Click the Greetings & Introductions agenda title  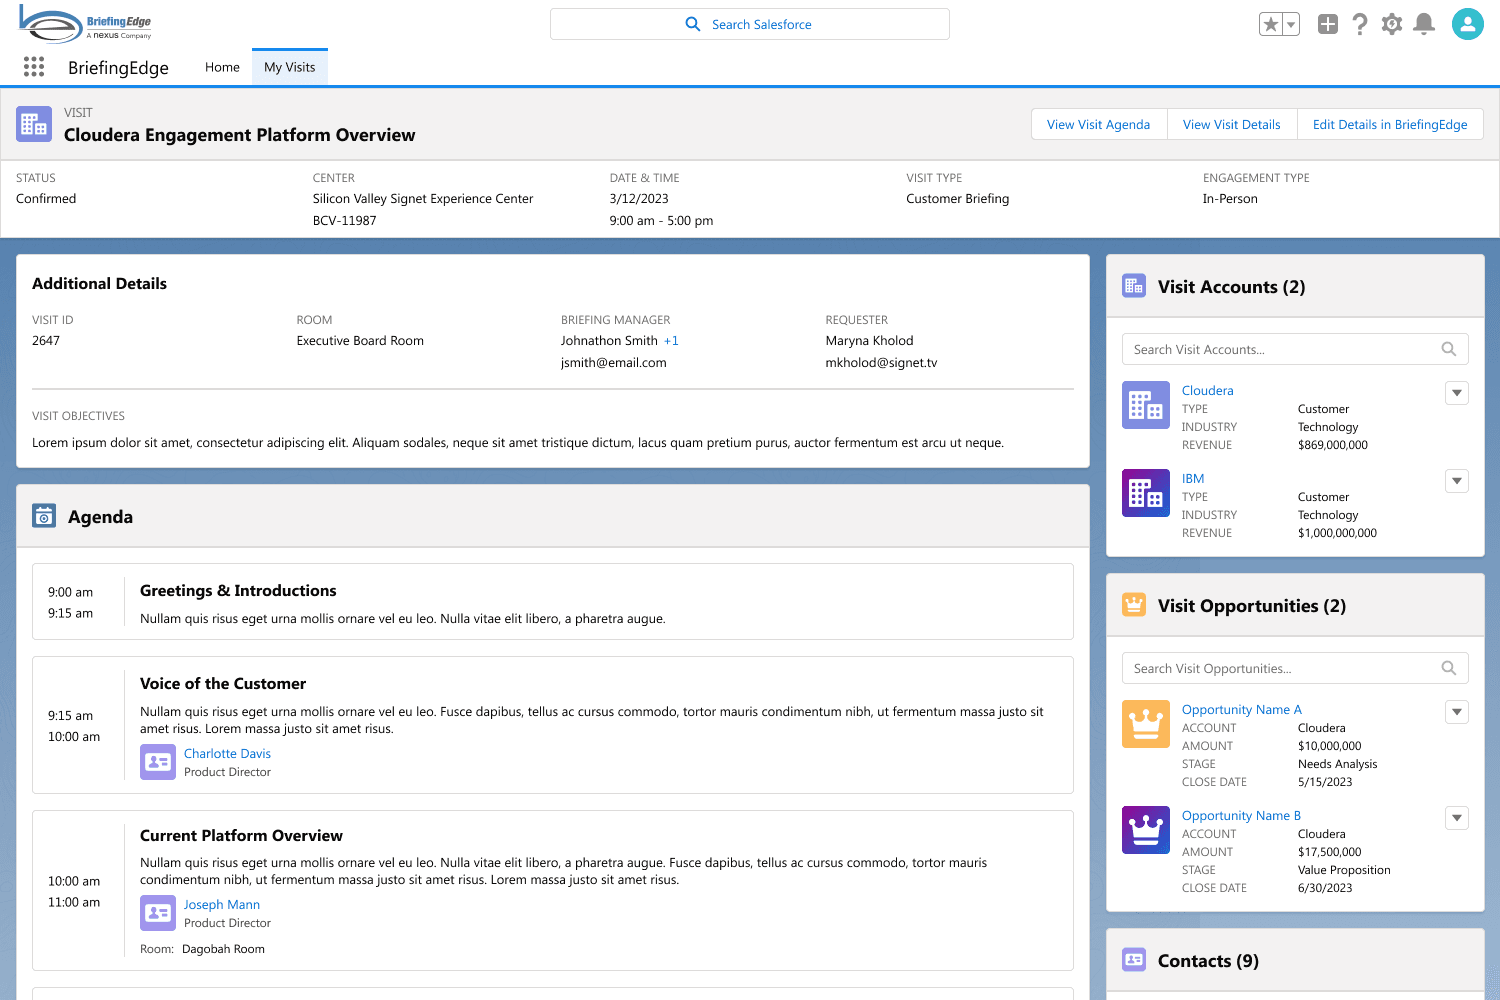pos(238,591)
